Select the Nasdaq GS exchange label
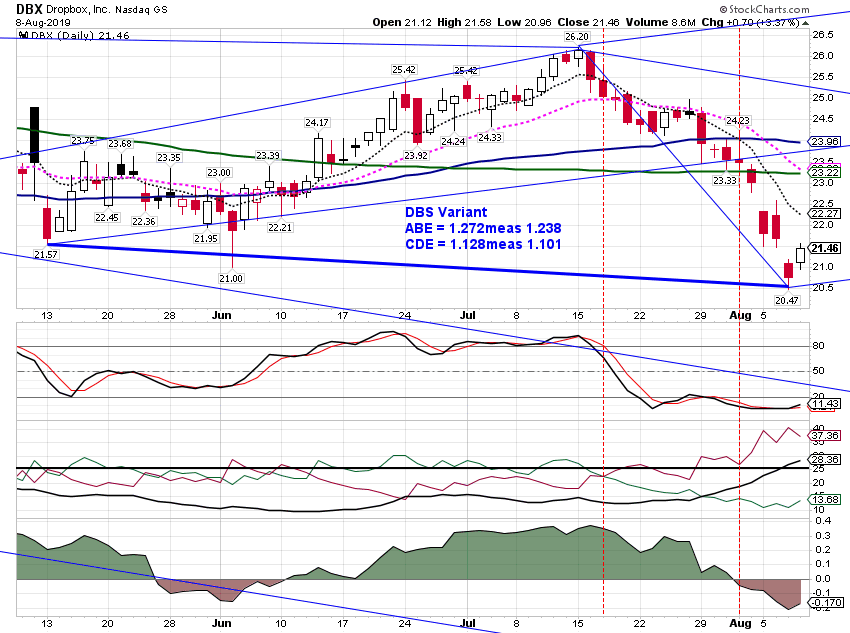This screenshot has height=633, width=850. [x=140, y=10]
